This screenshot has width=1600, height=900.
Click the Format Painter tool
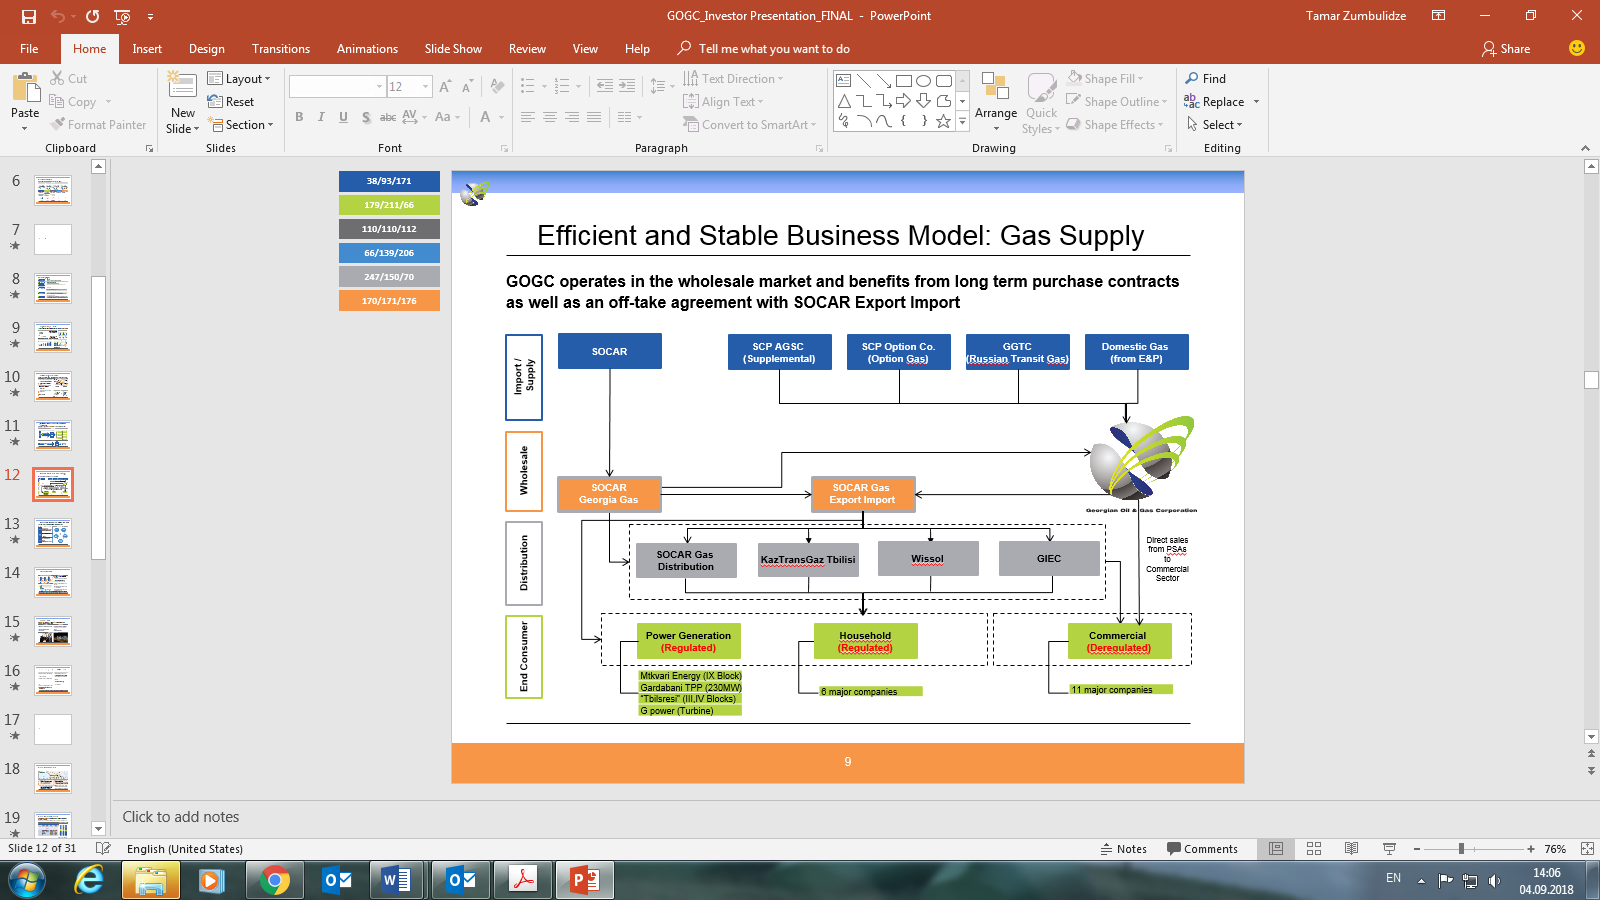[97, 125]
